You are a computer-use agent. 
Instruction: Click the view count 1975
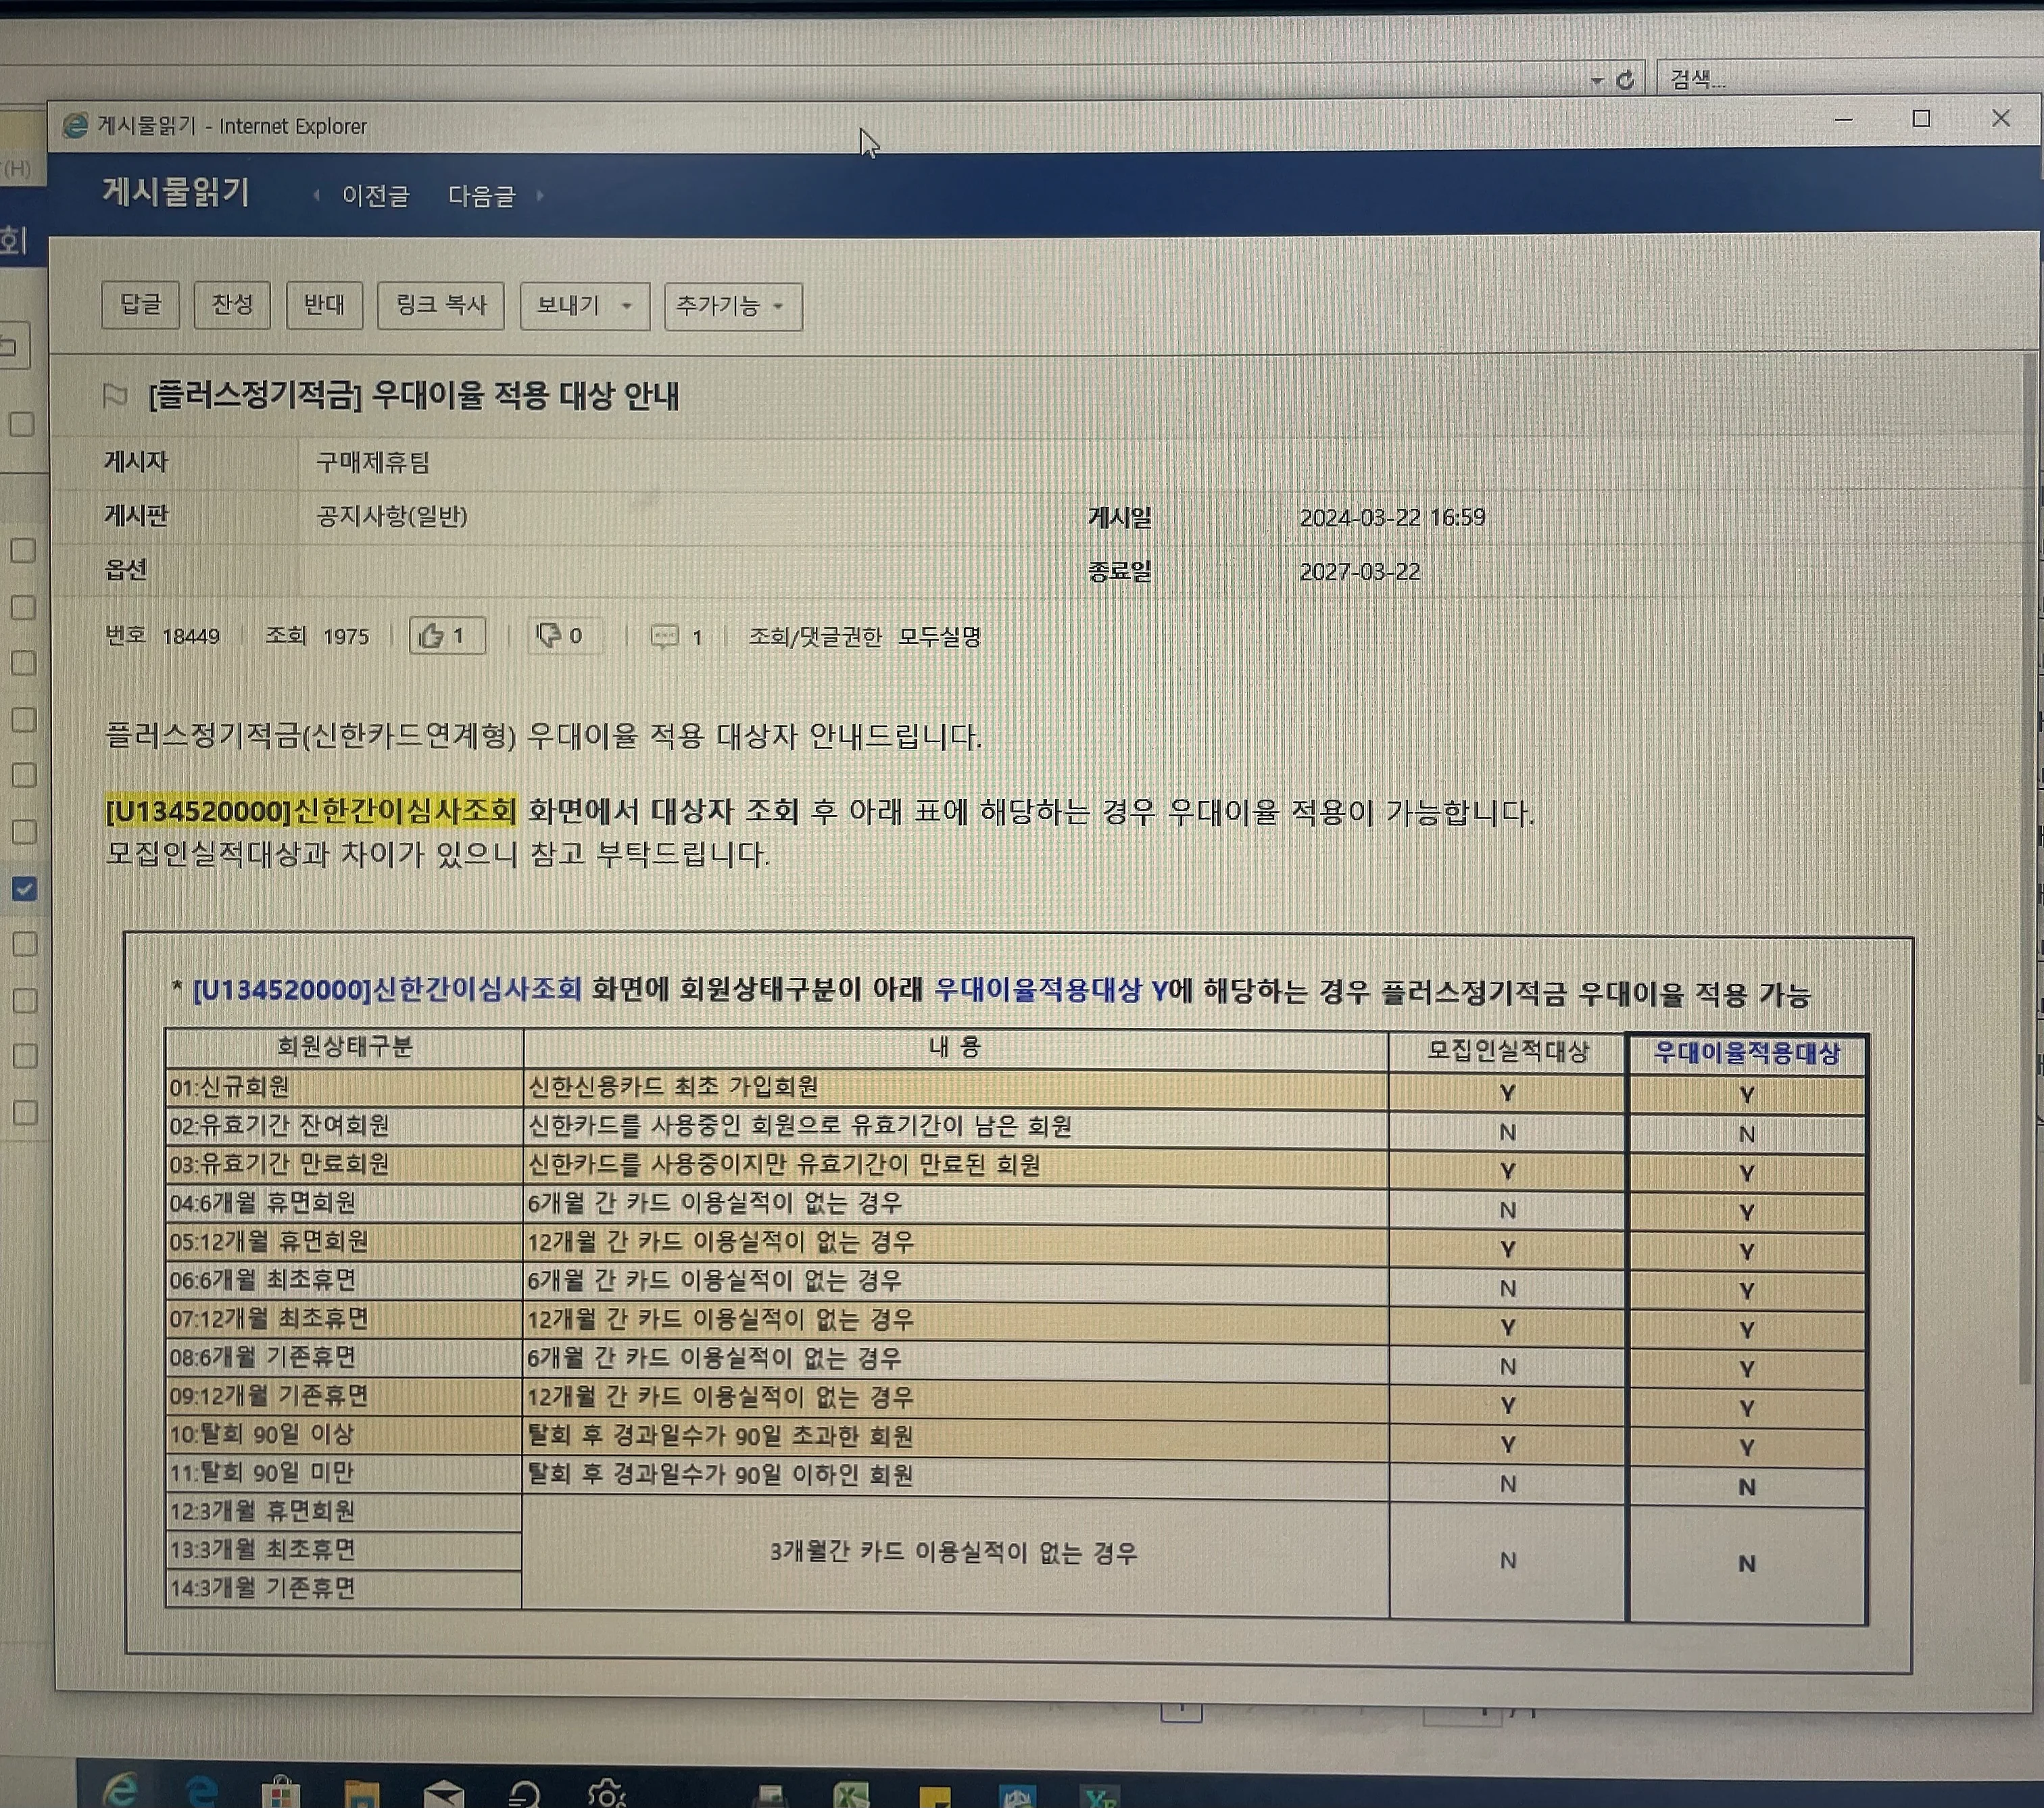346,636
